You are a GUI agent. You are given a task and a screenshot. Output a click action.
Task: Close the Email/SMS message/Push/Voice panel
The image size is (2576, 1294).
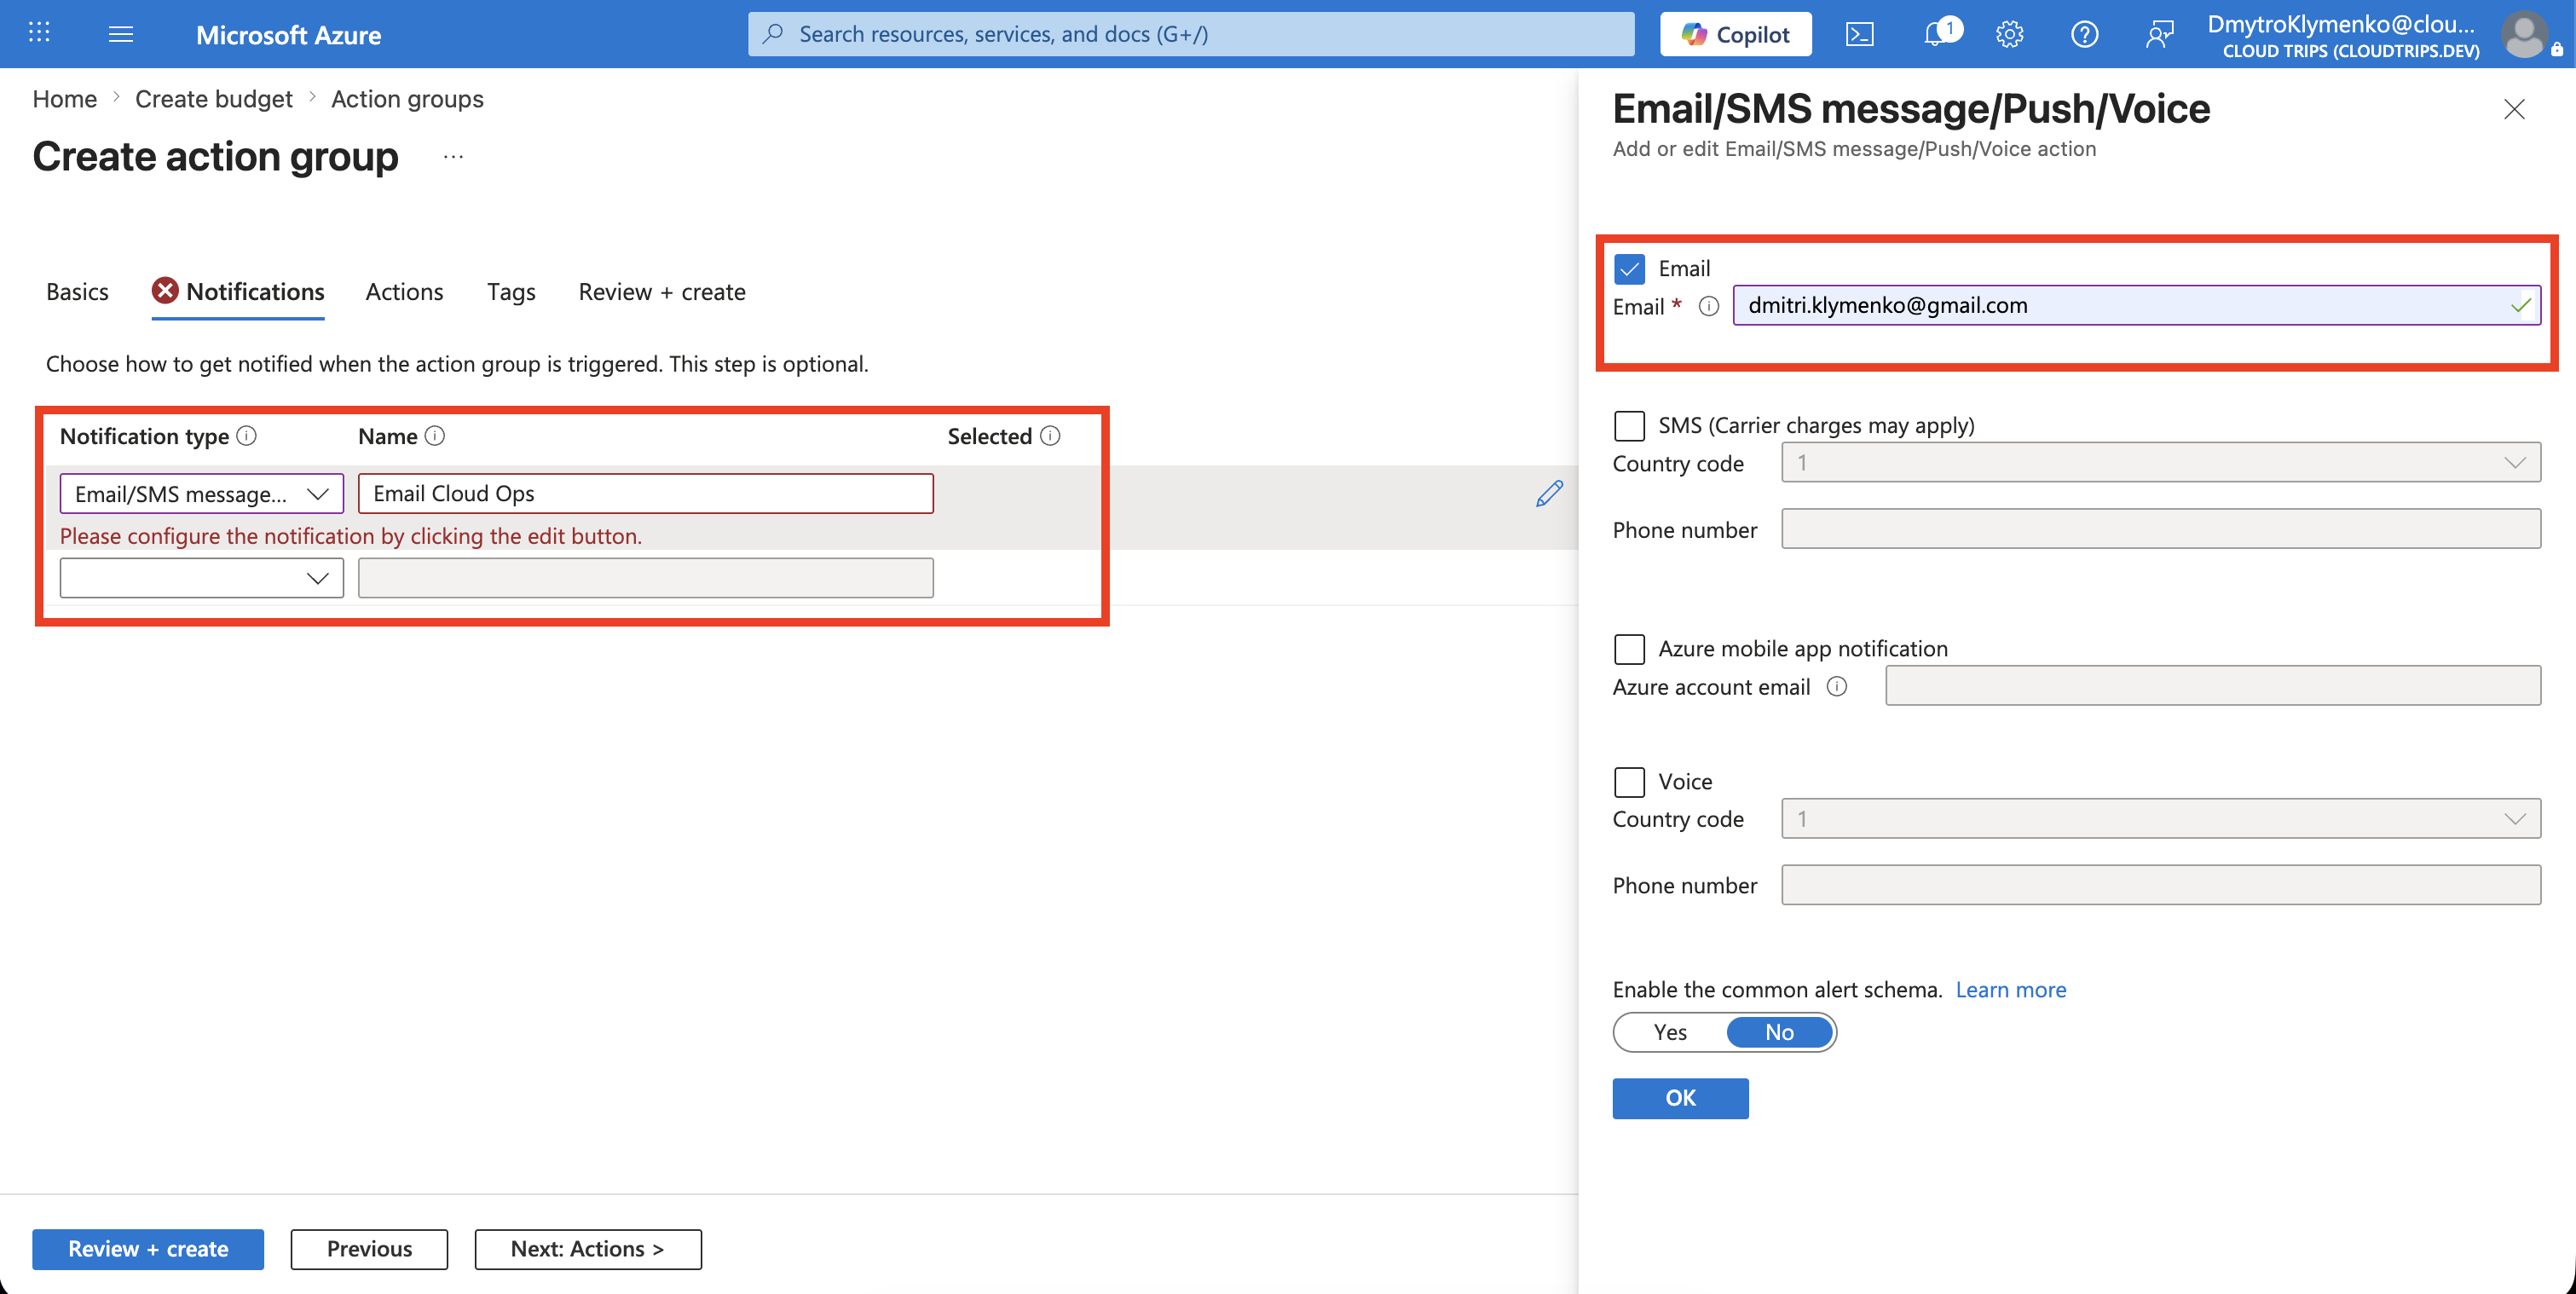click(2514, 109)
